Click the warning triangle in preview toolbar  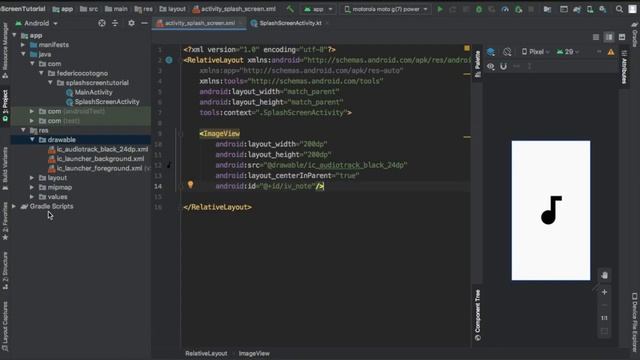coord(611,52)
